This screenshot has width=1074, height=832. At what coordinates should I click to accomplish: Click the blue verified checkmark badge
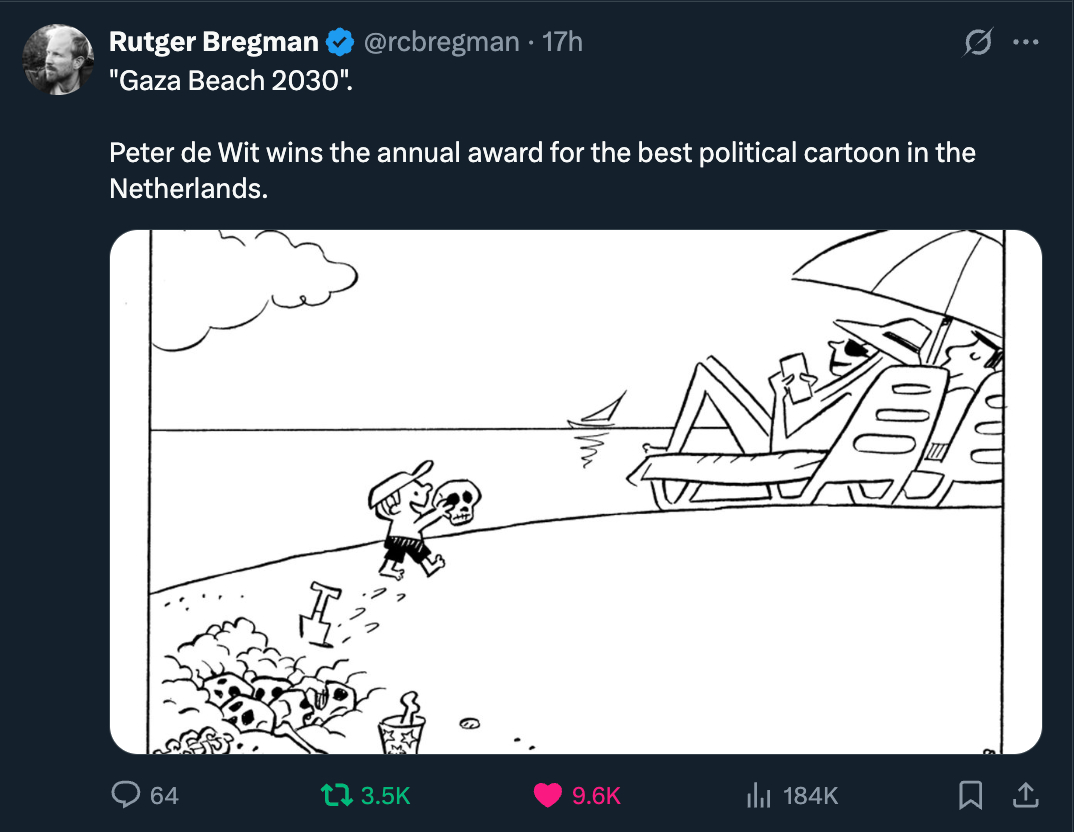tap(340, 42)
